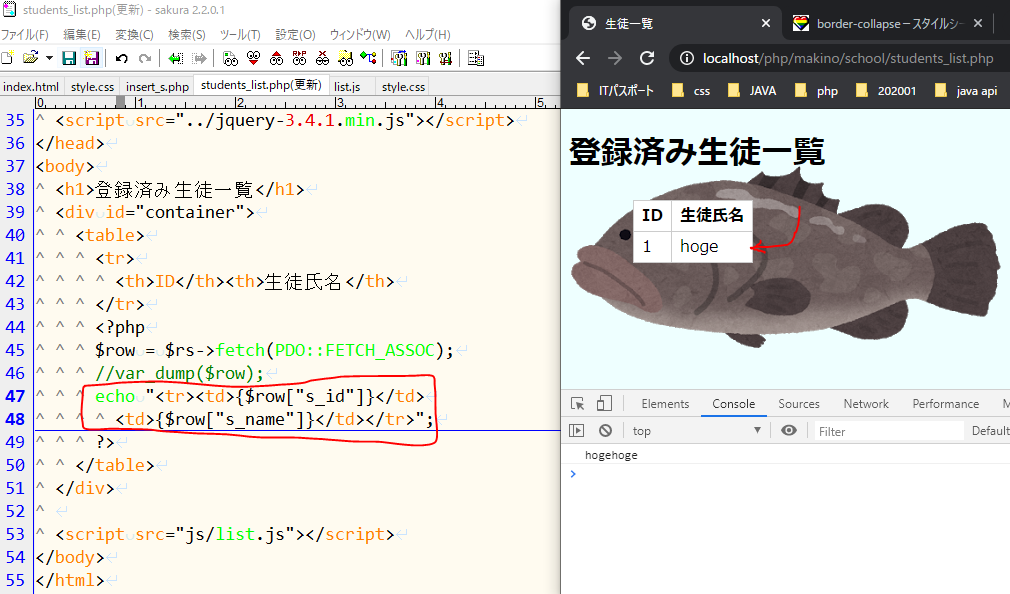Open the 変換(C) menu
This screenshot has width=1010, height=594.
(x=135, y=35)
